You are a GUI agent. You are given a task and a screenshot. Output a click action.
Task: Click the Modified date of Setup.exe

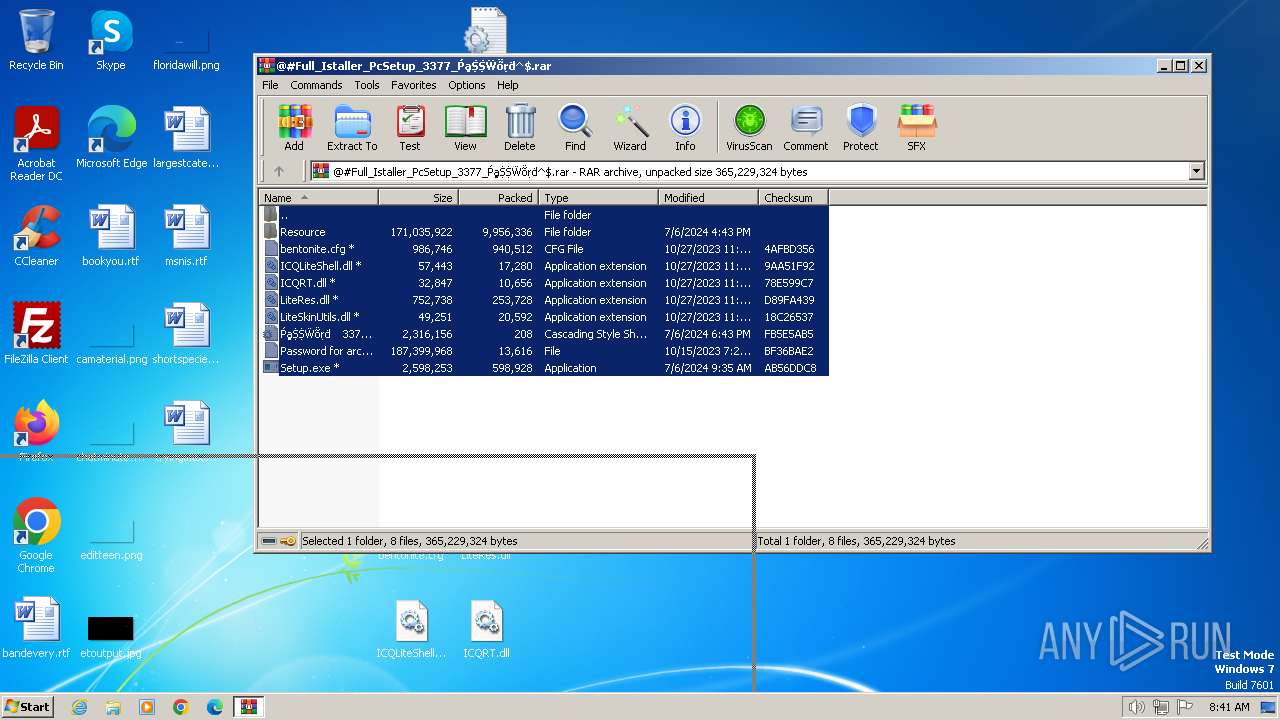[707, 368]
